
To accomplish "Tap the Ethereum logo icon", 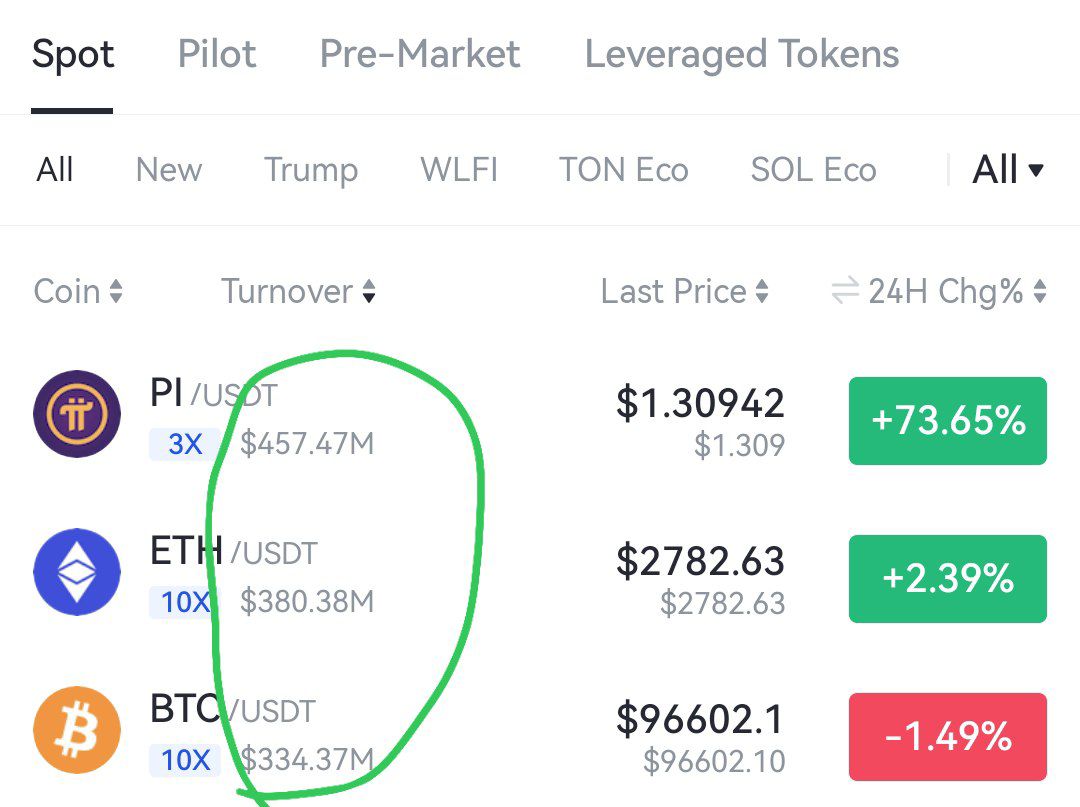I will (77, 572).
